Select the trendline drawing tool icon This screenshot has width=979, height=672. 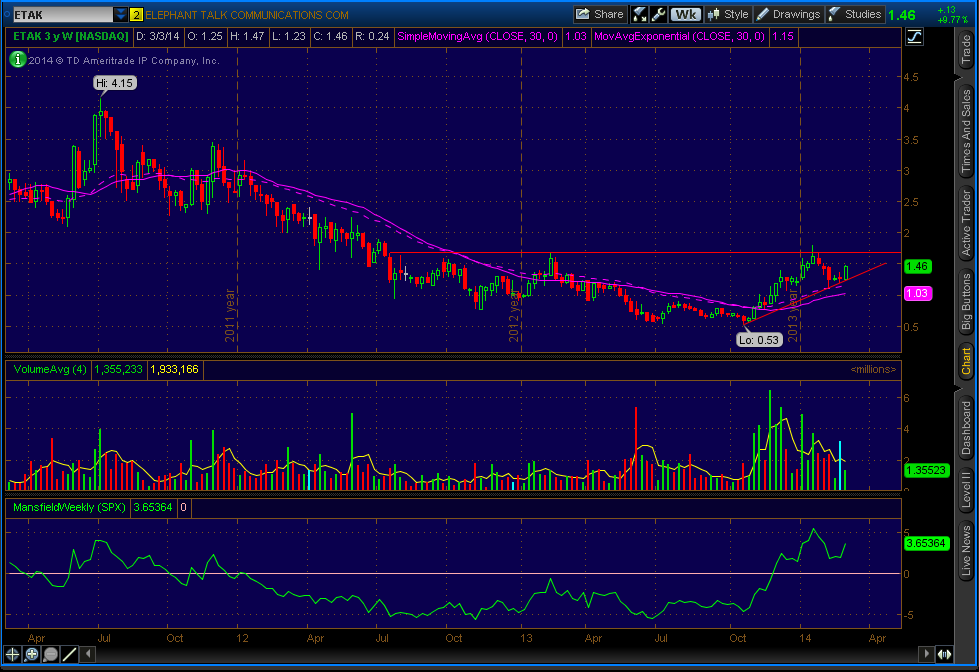click(69, 655)
